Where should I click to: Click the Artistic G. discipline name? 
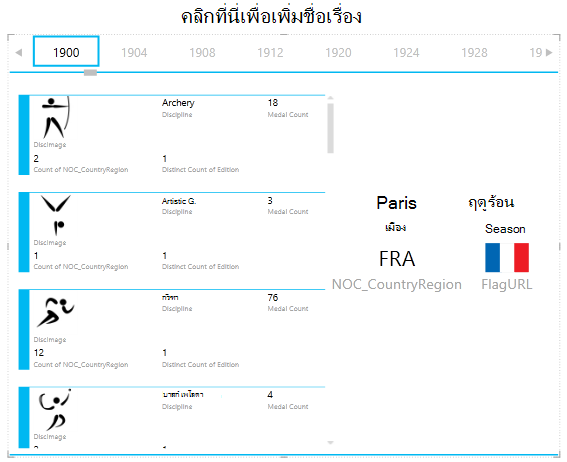(179, 201)
